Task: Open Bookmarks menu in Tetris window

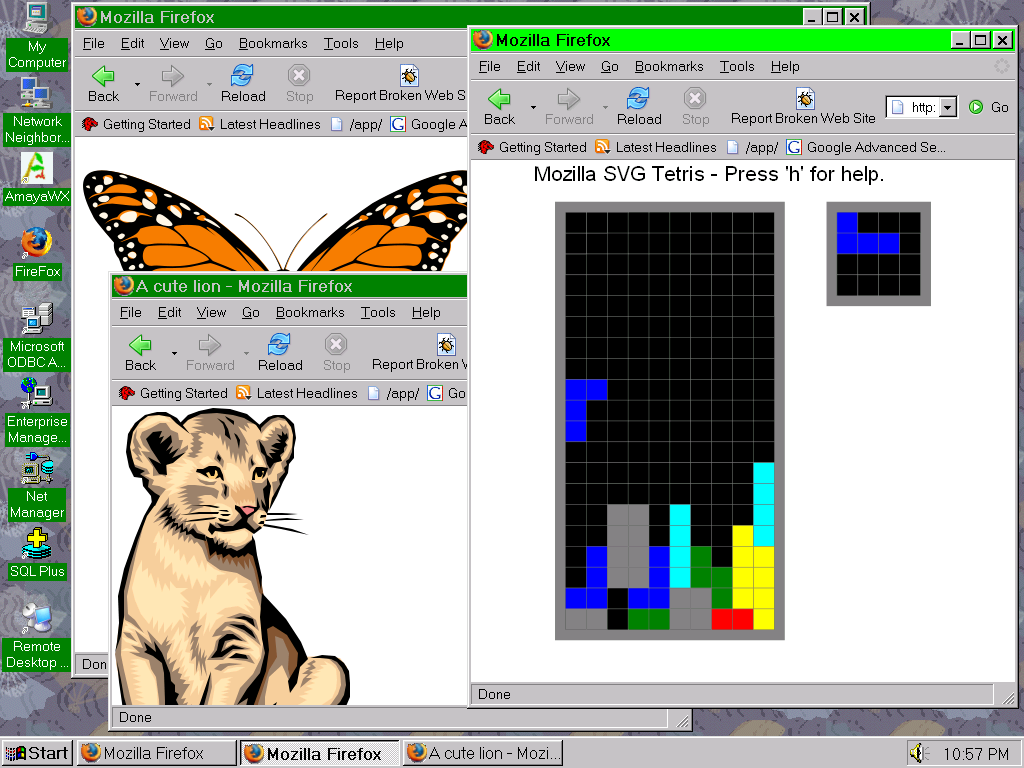Action: click(669, 66)
